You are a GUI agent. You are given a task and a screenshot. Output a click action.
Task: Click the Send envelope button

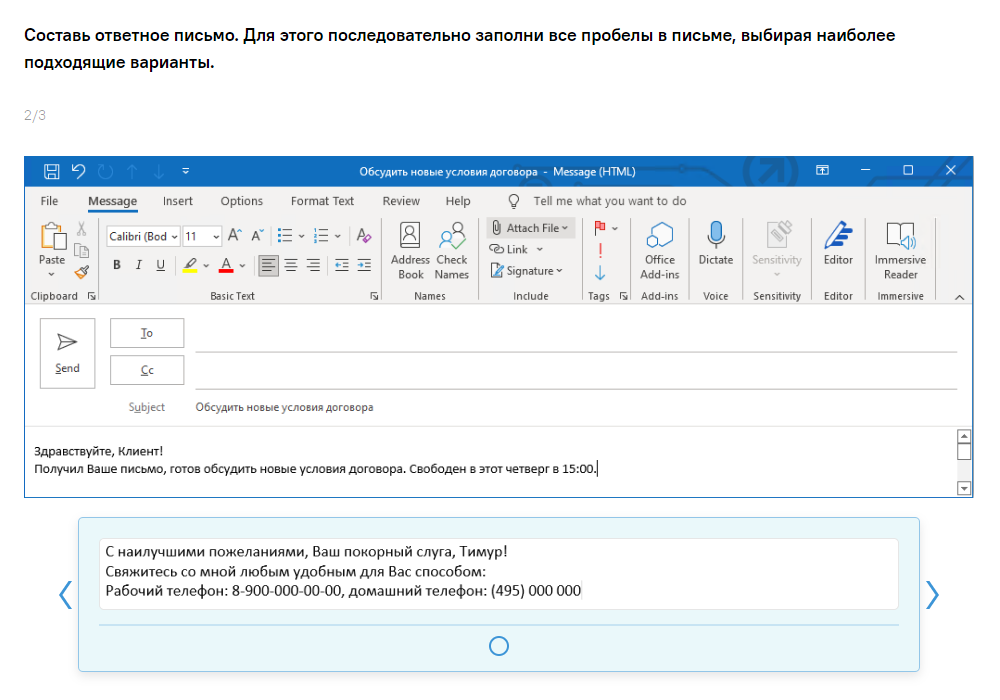coord(67,352)
